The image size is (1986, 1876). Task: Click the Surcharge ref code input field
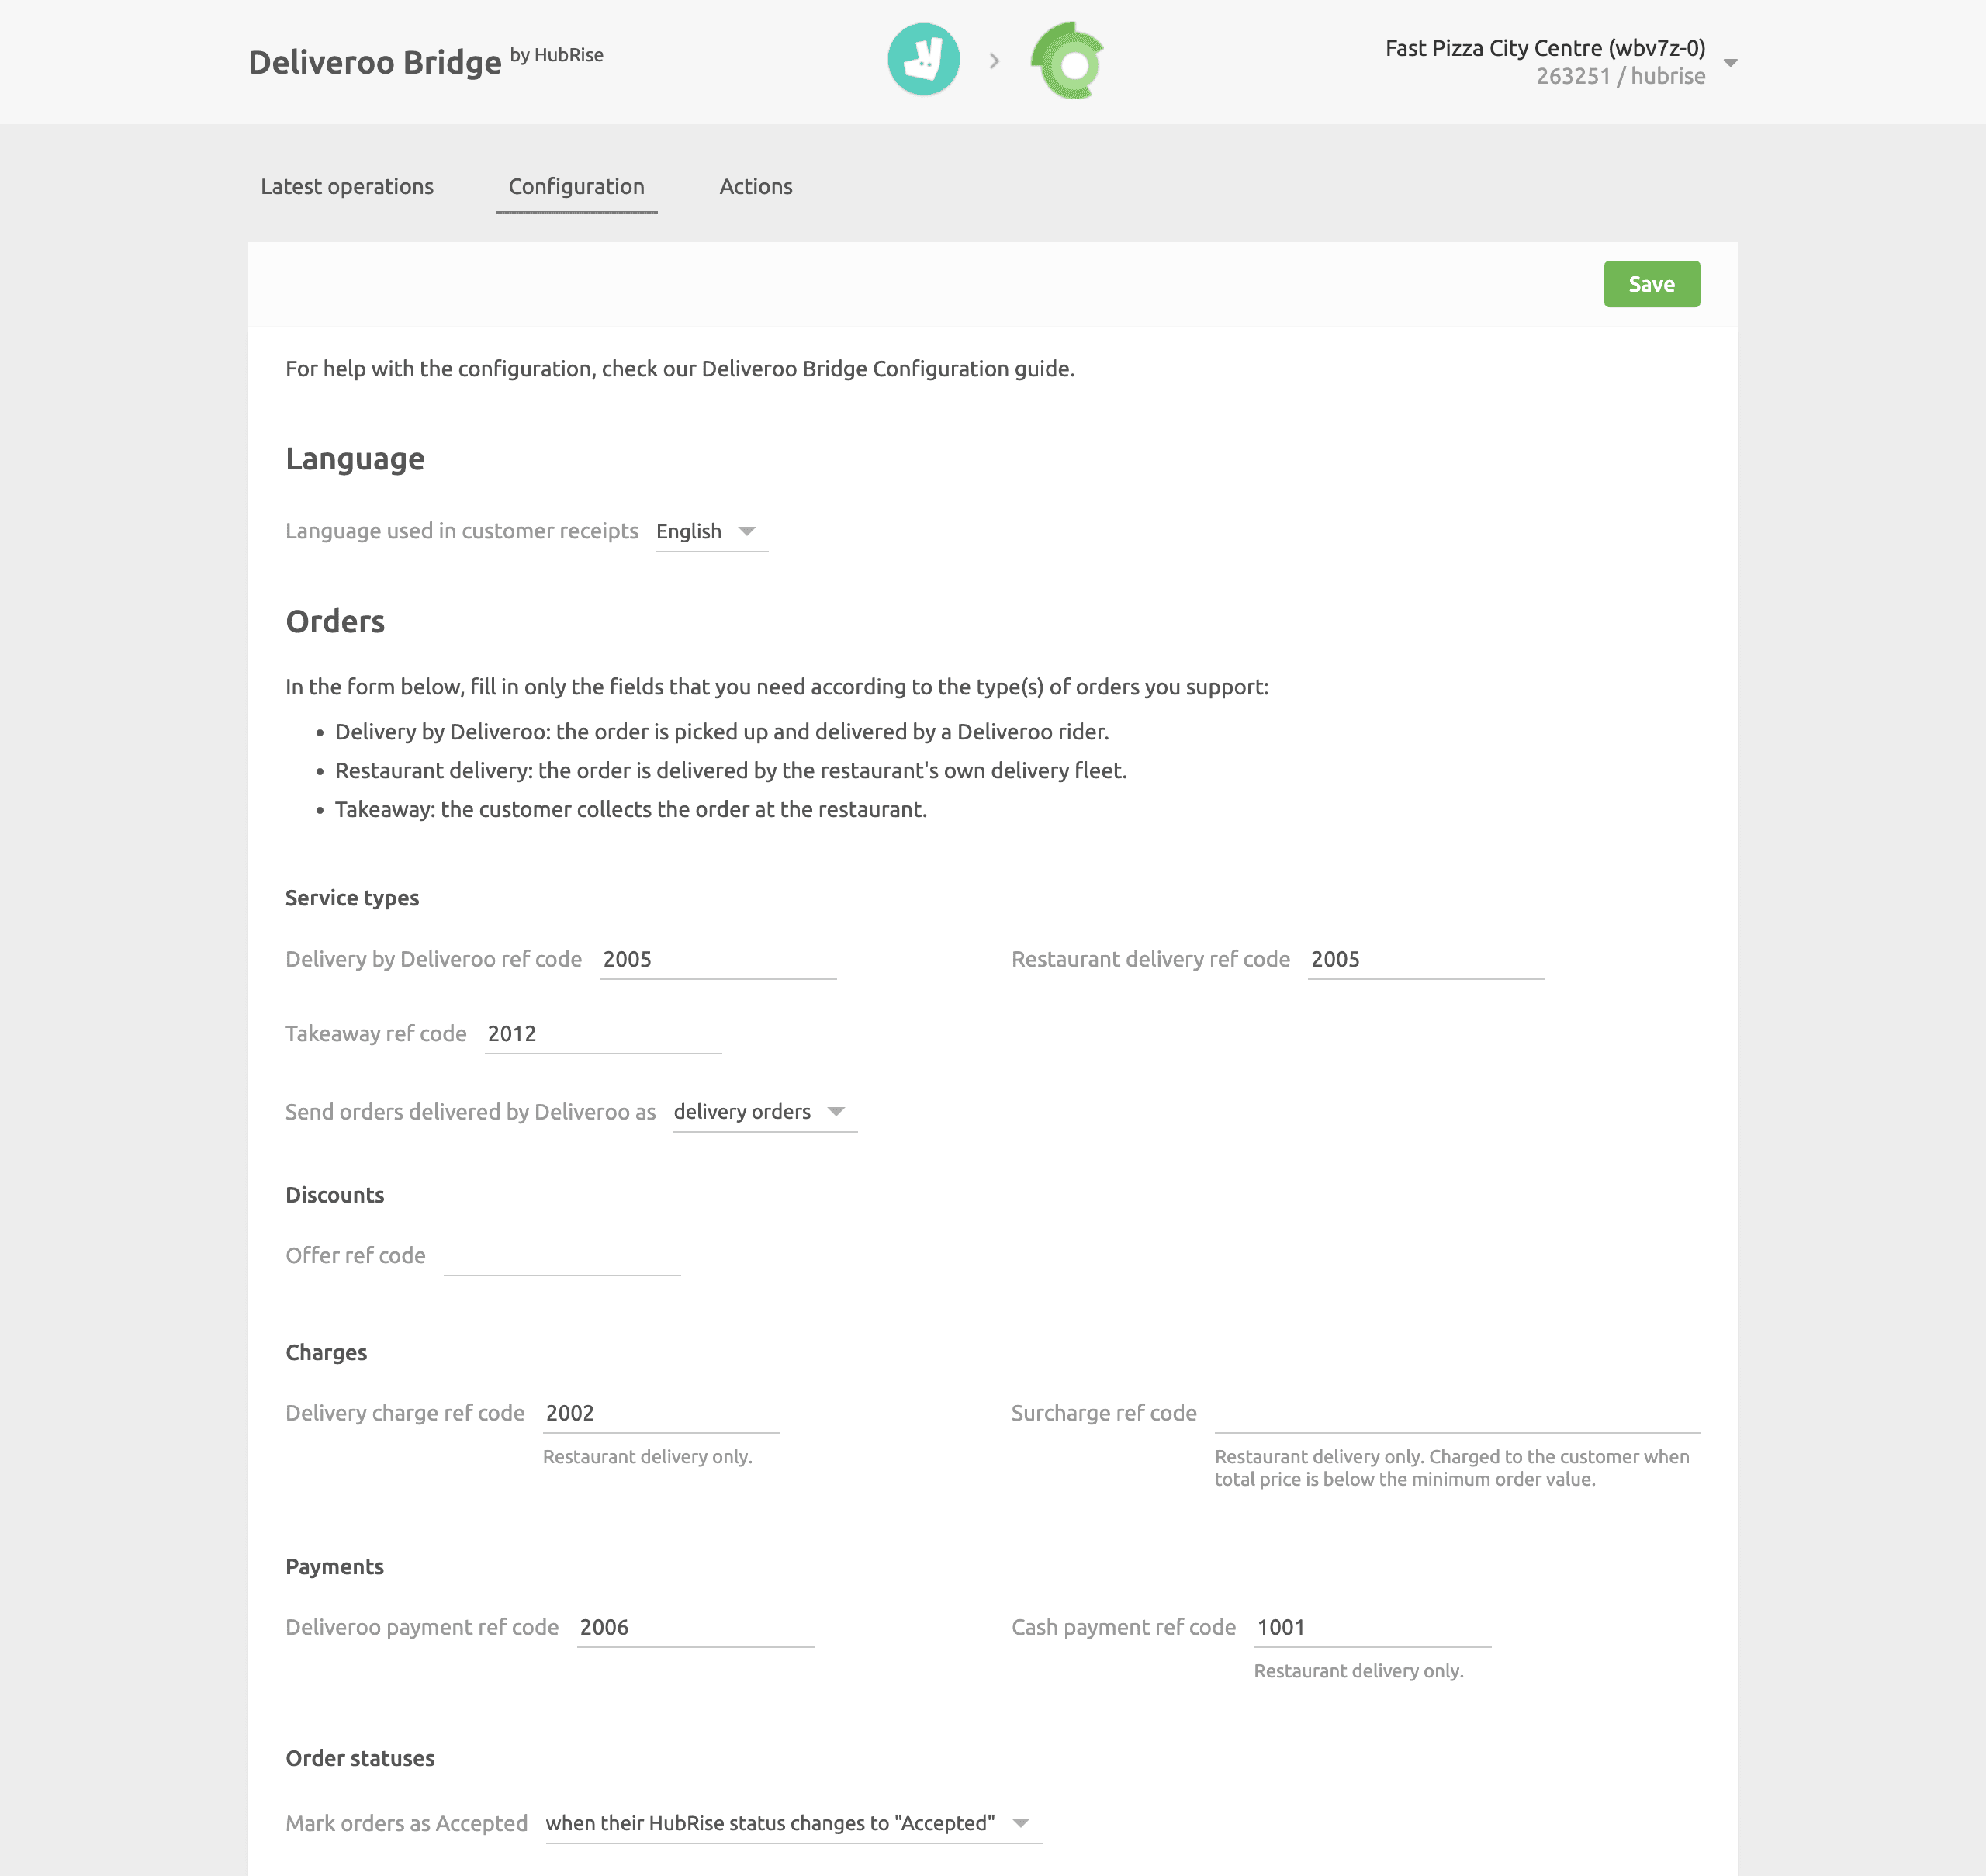[x=1454, y=1412]
